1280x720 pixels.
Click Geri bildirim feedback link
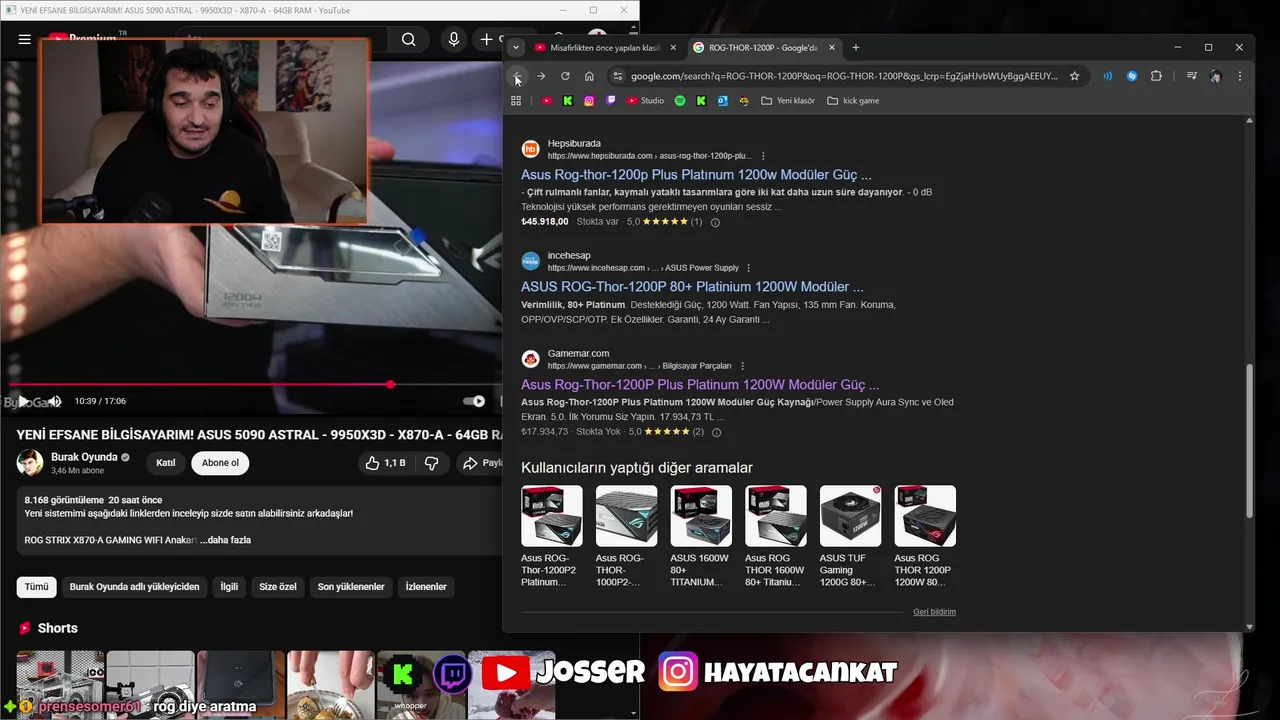[934, 612]
